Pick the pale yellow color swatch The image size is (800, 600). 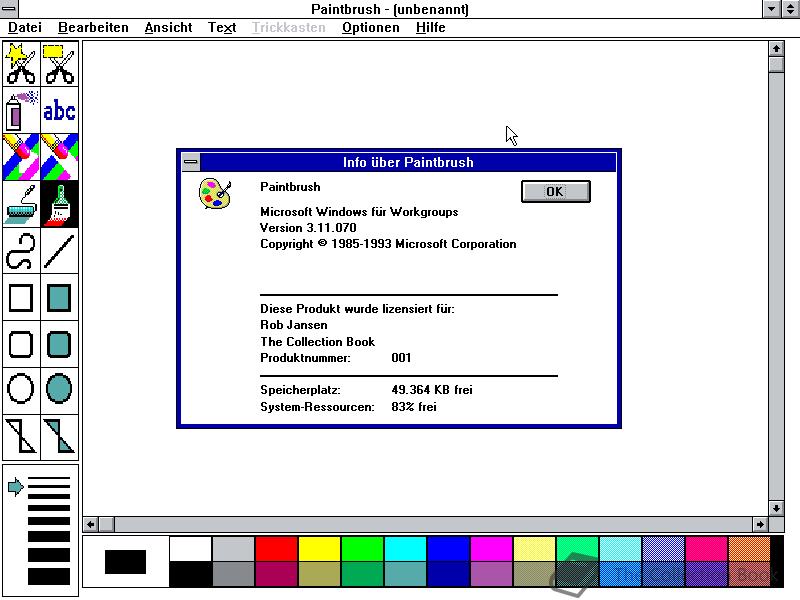[534, 548]
